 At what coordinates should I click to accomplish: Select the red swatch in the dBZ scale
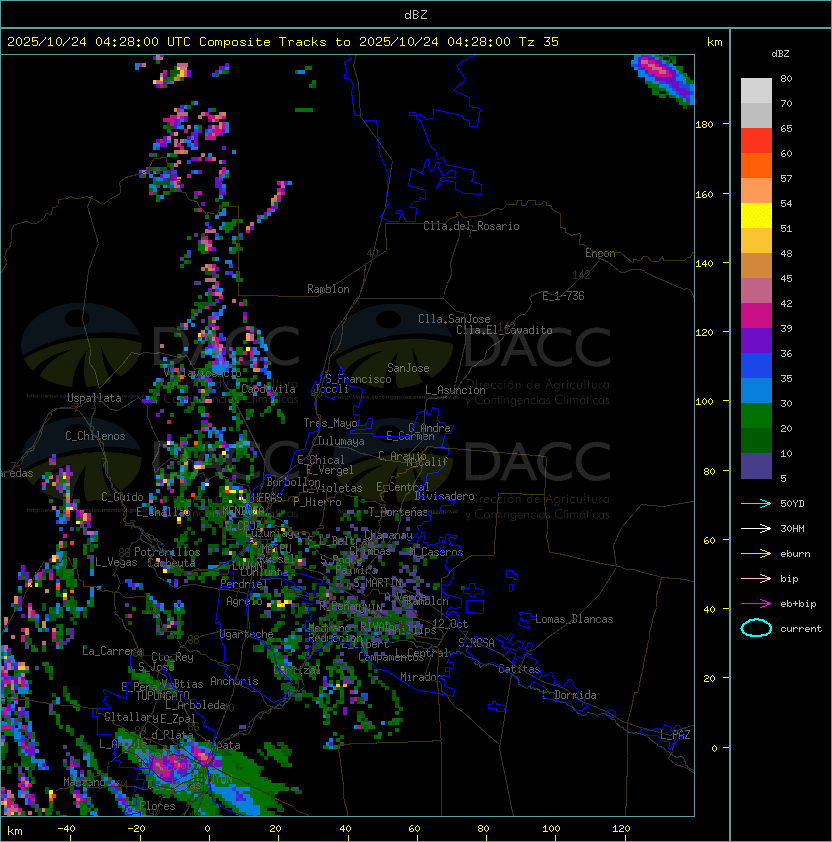click(x=756, y=141)
